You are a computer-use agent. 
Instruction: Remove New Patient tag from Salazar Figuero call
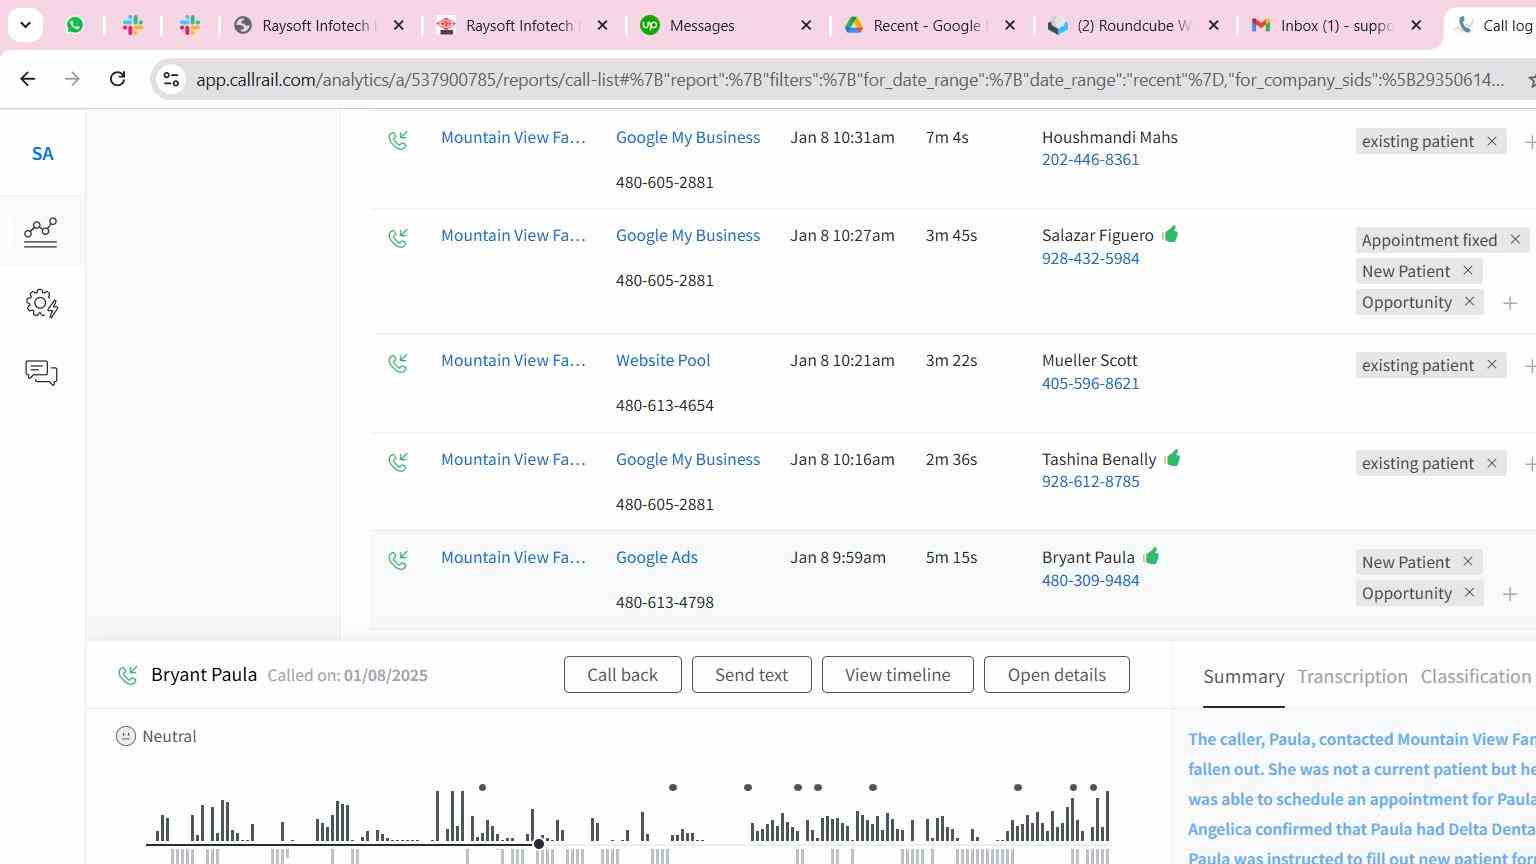(x=1468, y=271)
